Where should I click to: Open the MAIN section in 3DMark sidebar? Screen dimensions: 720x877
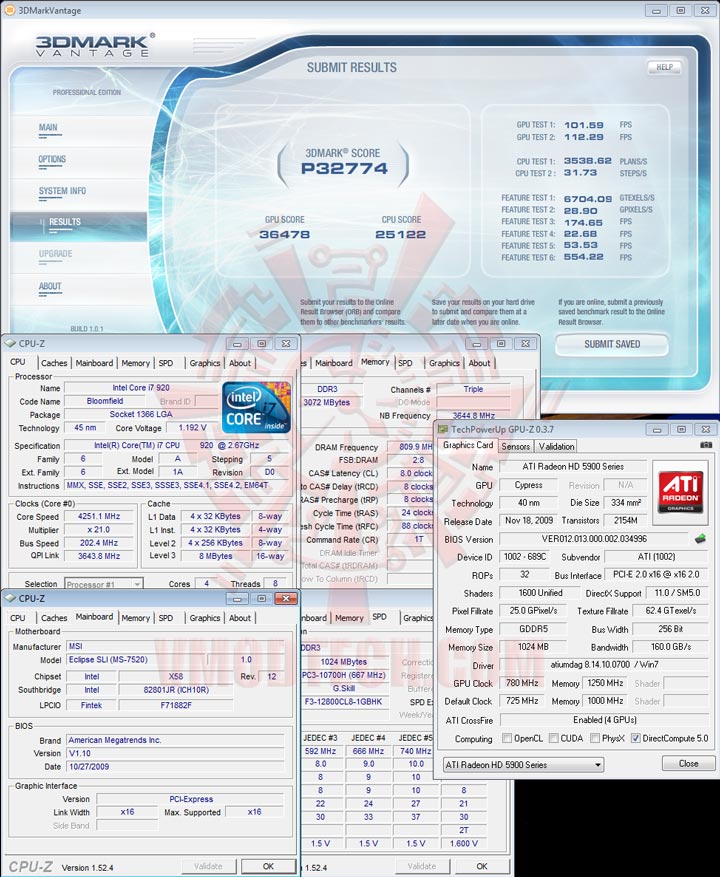coord(48,128)
